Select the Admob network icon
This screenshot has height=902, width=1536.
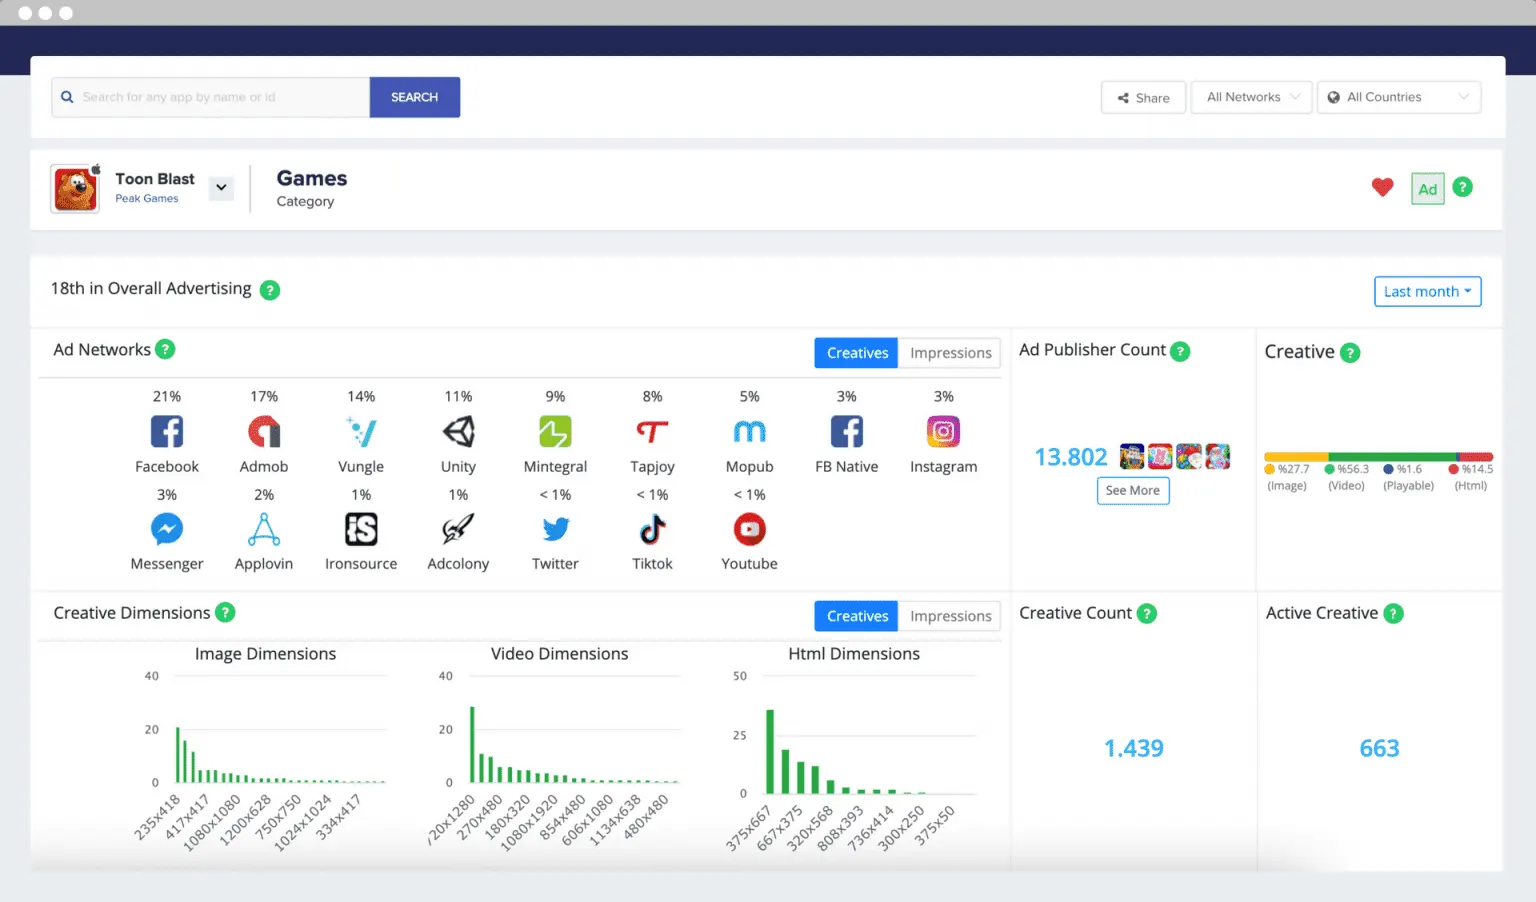coord(264,432)
